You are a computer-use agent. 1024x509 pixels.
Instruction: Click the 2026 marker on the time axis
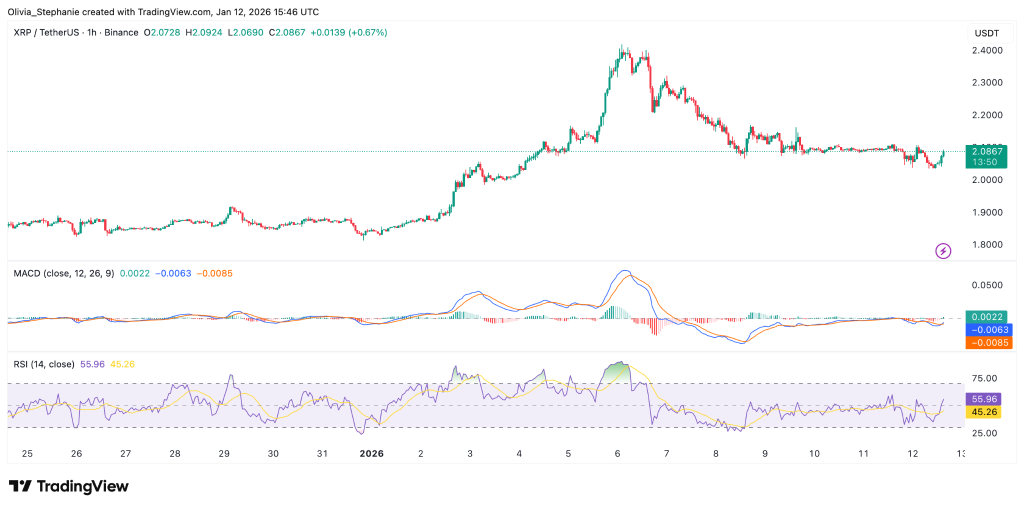point(371,453)
